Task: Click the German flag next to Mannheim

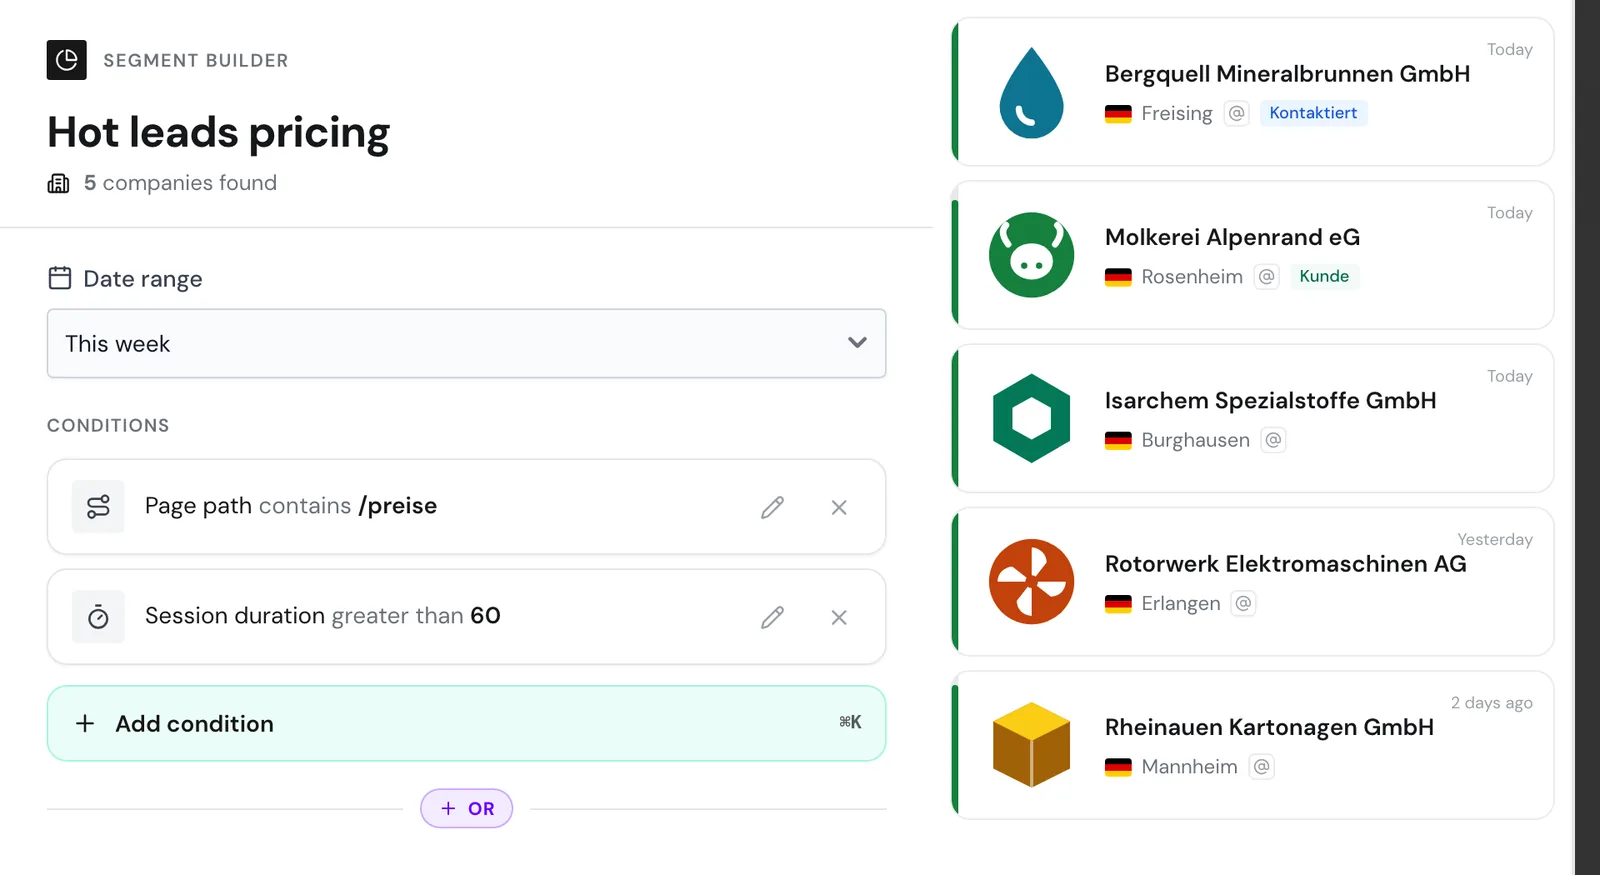Action: [1118, 767]
